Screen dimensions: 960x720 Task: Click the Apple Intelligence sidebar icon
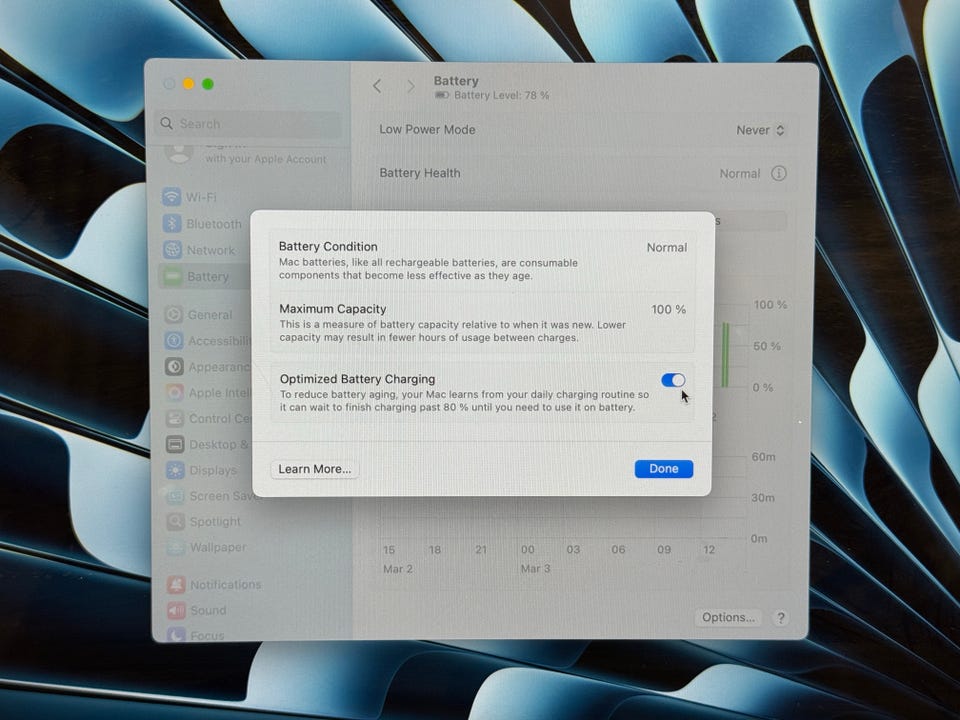coord(175,392)
